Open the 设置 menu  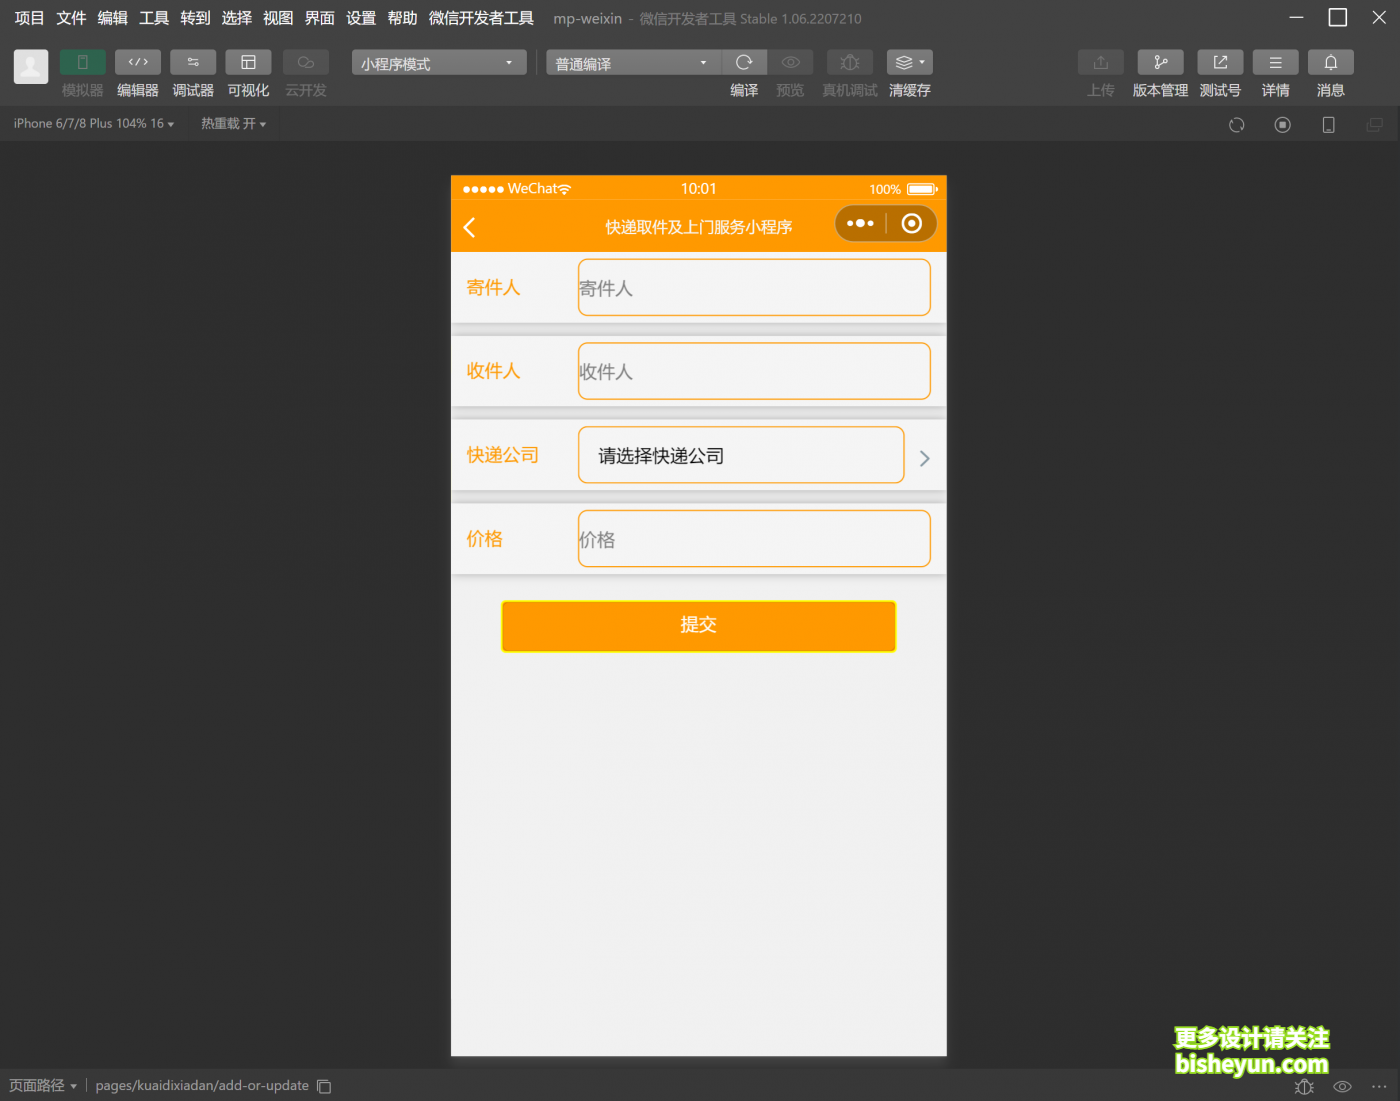(x=361, y=18)
